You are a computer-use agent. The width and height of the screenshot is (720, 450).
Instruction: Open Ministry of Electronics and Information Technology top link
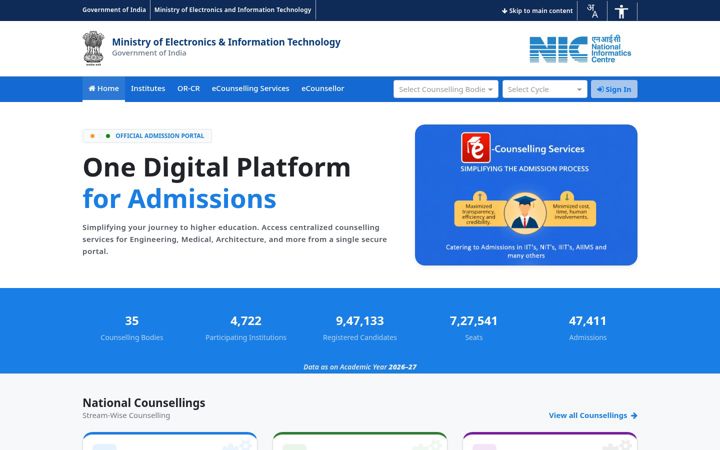(x=233, y=10)
